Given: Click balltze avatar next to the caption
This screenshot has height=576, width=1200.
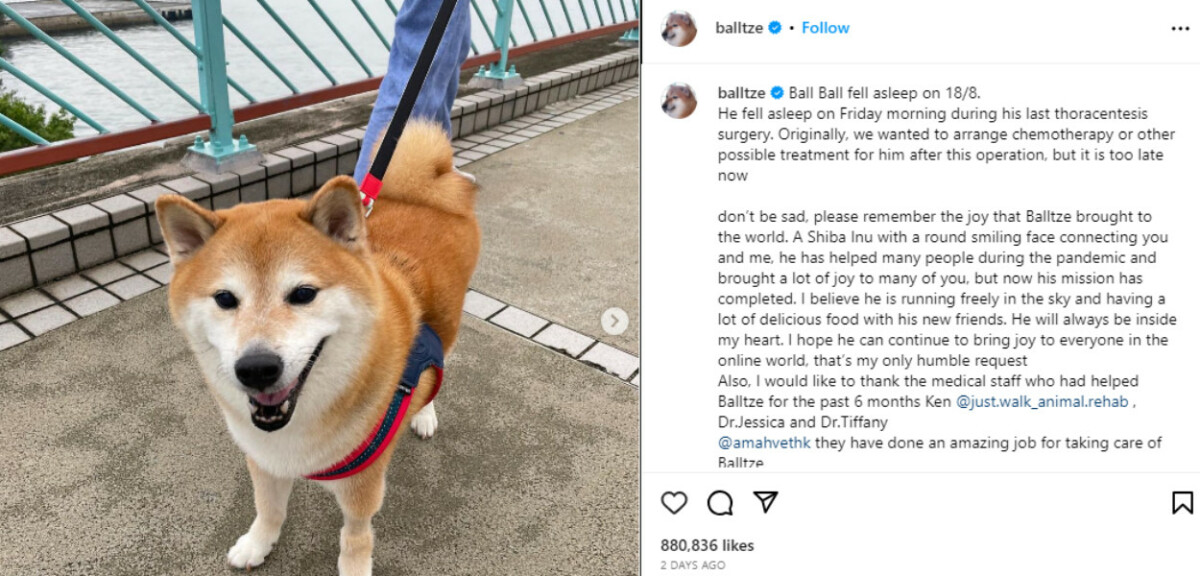Looking at the screenshot, I should point(679,100).
